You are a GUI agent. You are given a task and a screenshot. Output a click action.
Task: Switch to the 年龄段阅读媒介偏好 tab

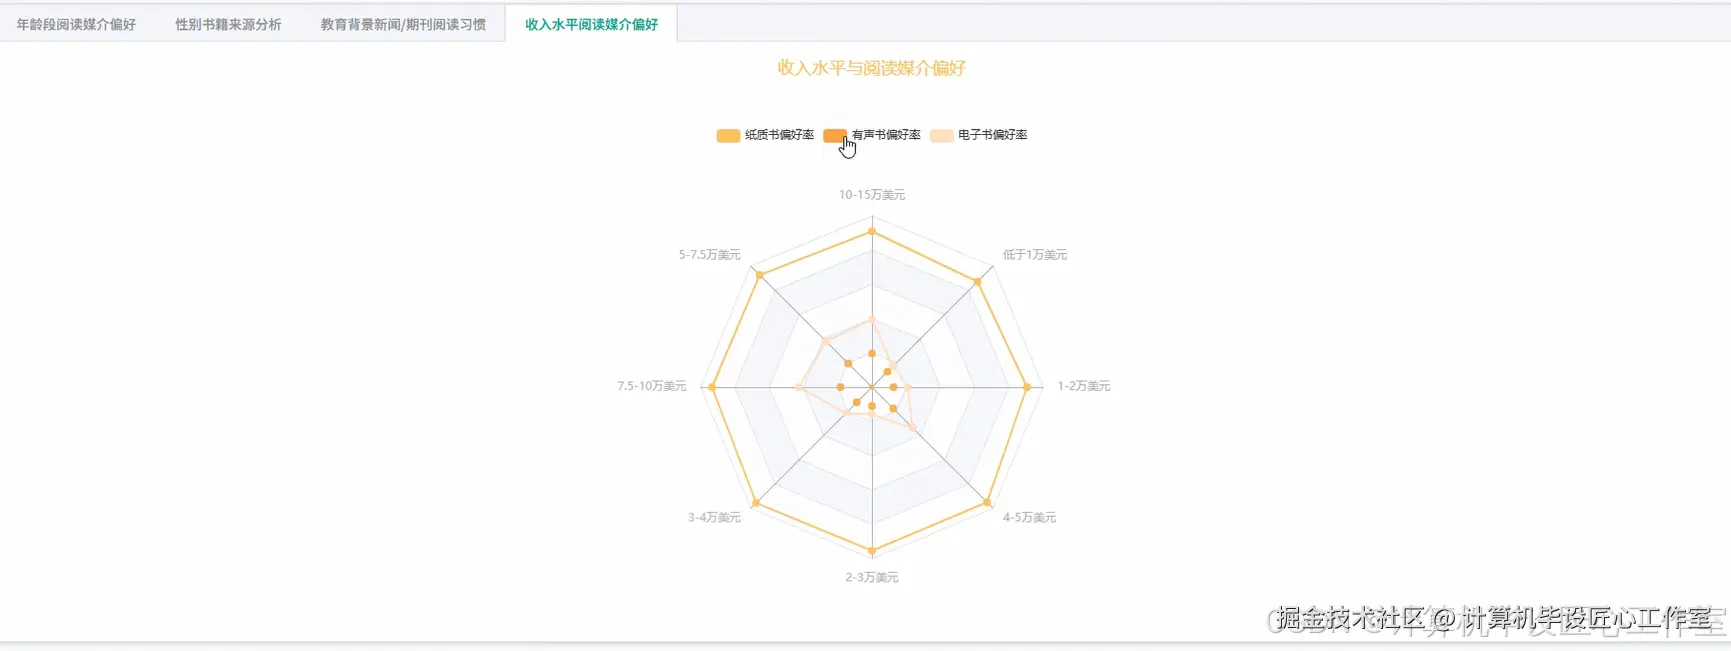pyautogui.click(x=74, y=22)
